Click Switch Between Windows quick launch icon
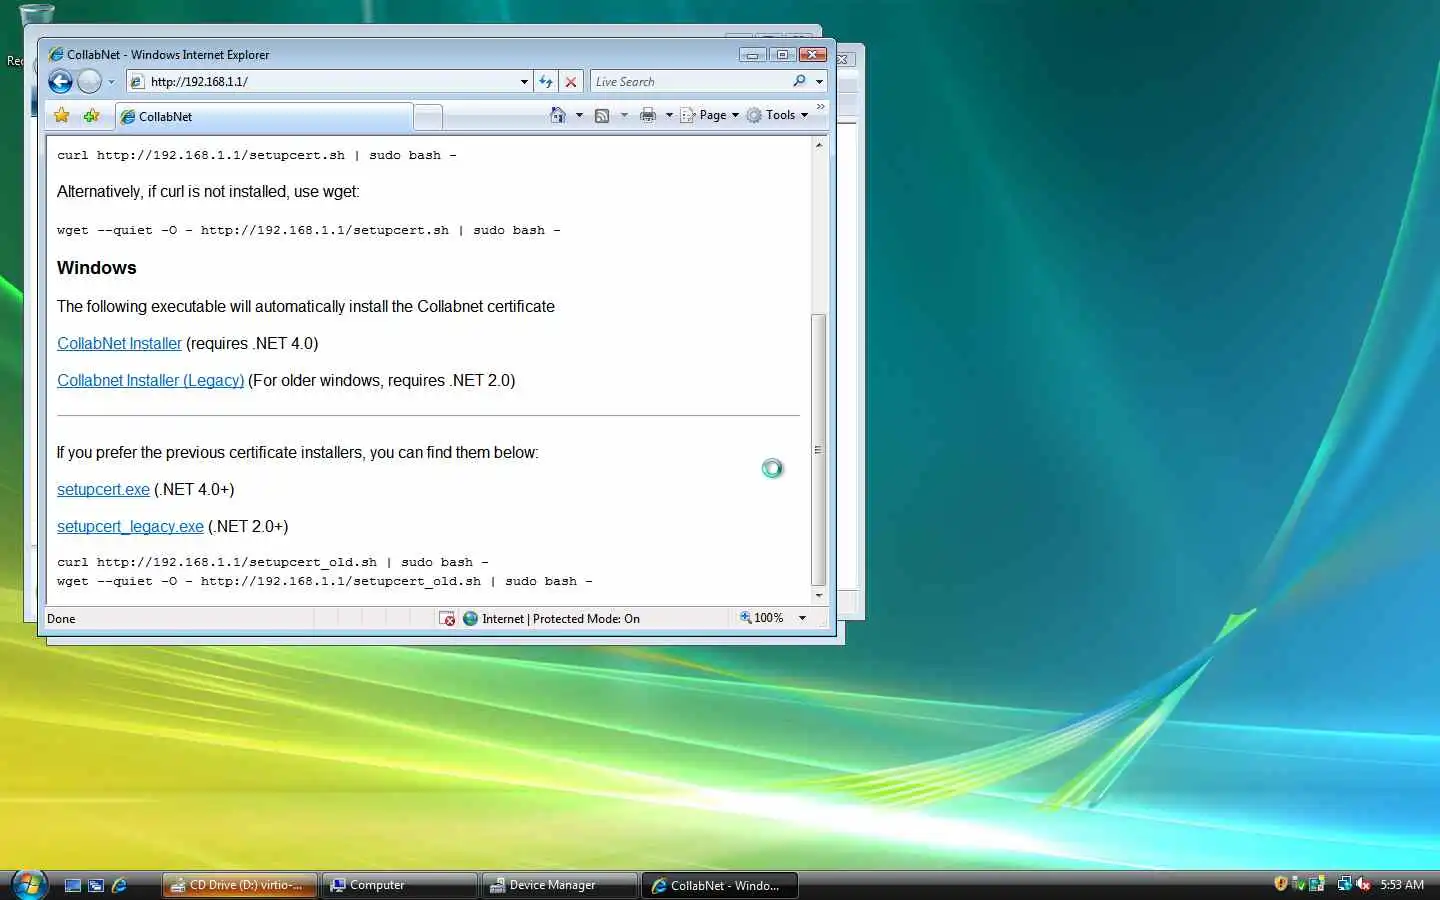1440x900 pixels. (96, 885)
